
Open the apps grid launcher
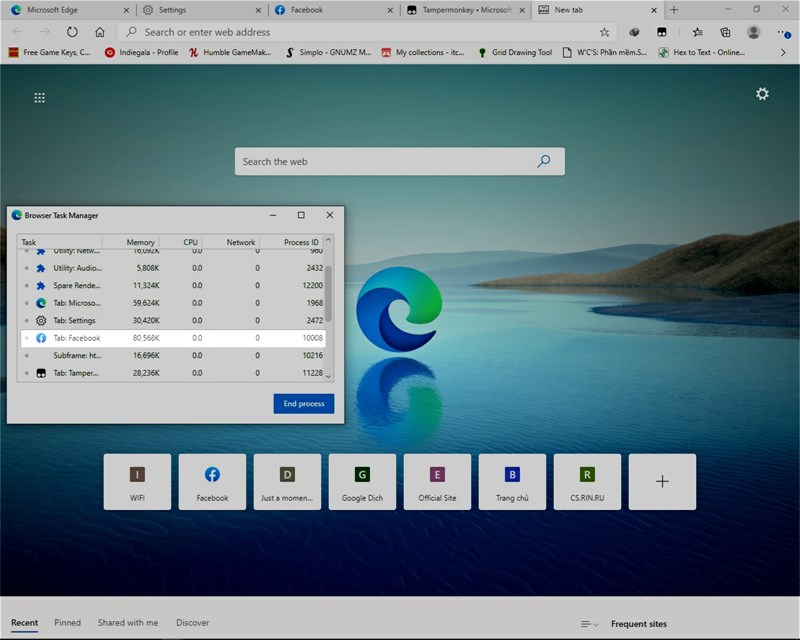(39, 97)
